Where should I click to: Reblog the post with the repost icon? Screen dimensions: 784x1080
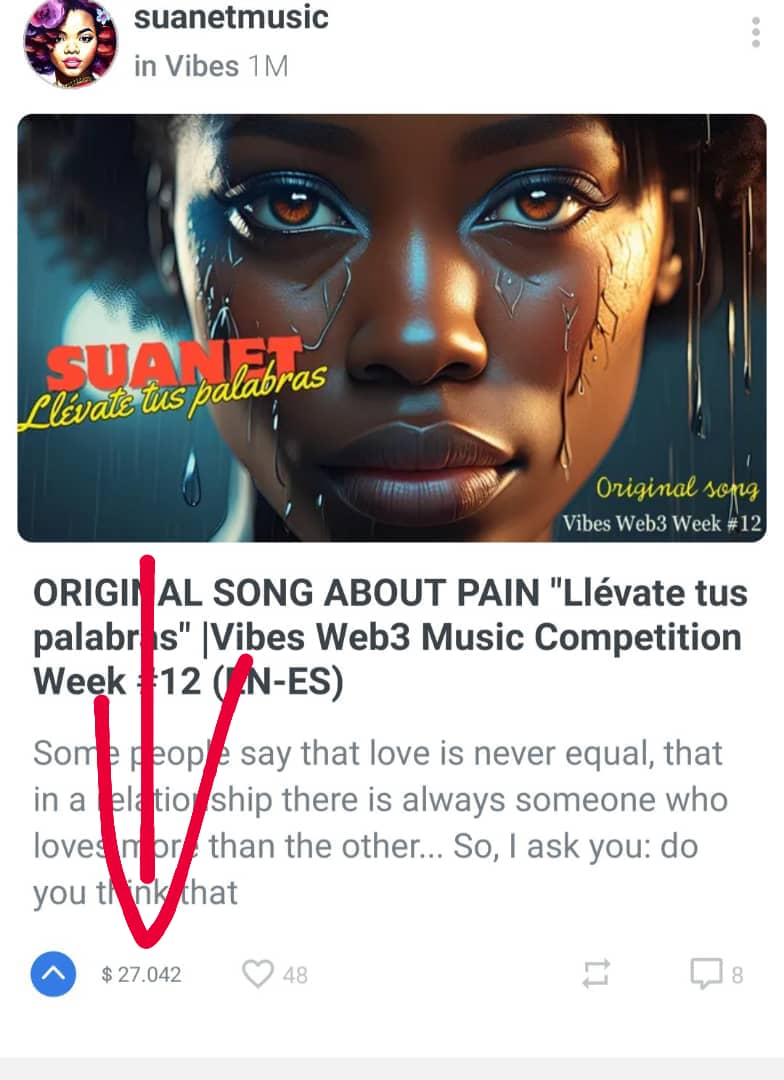tap(596, 974)
